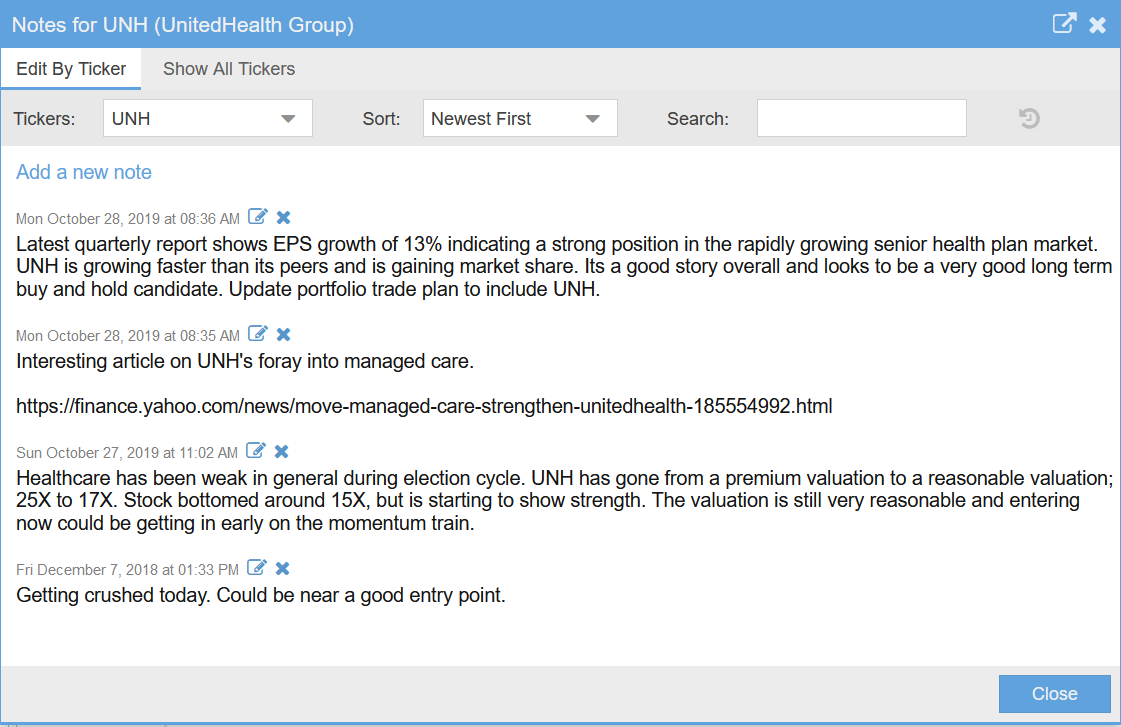Switch to the Edit By Ticker tab
The width and height of the screenshot is (1121, 727).
[71, 69]
